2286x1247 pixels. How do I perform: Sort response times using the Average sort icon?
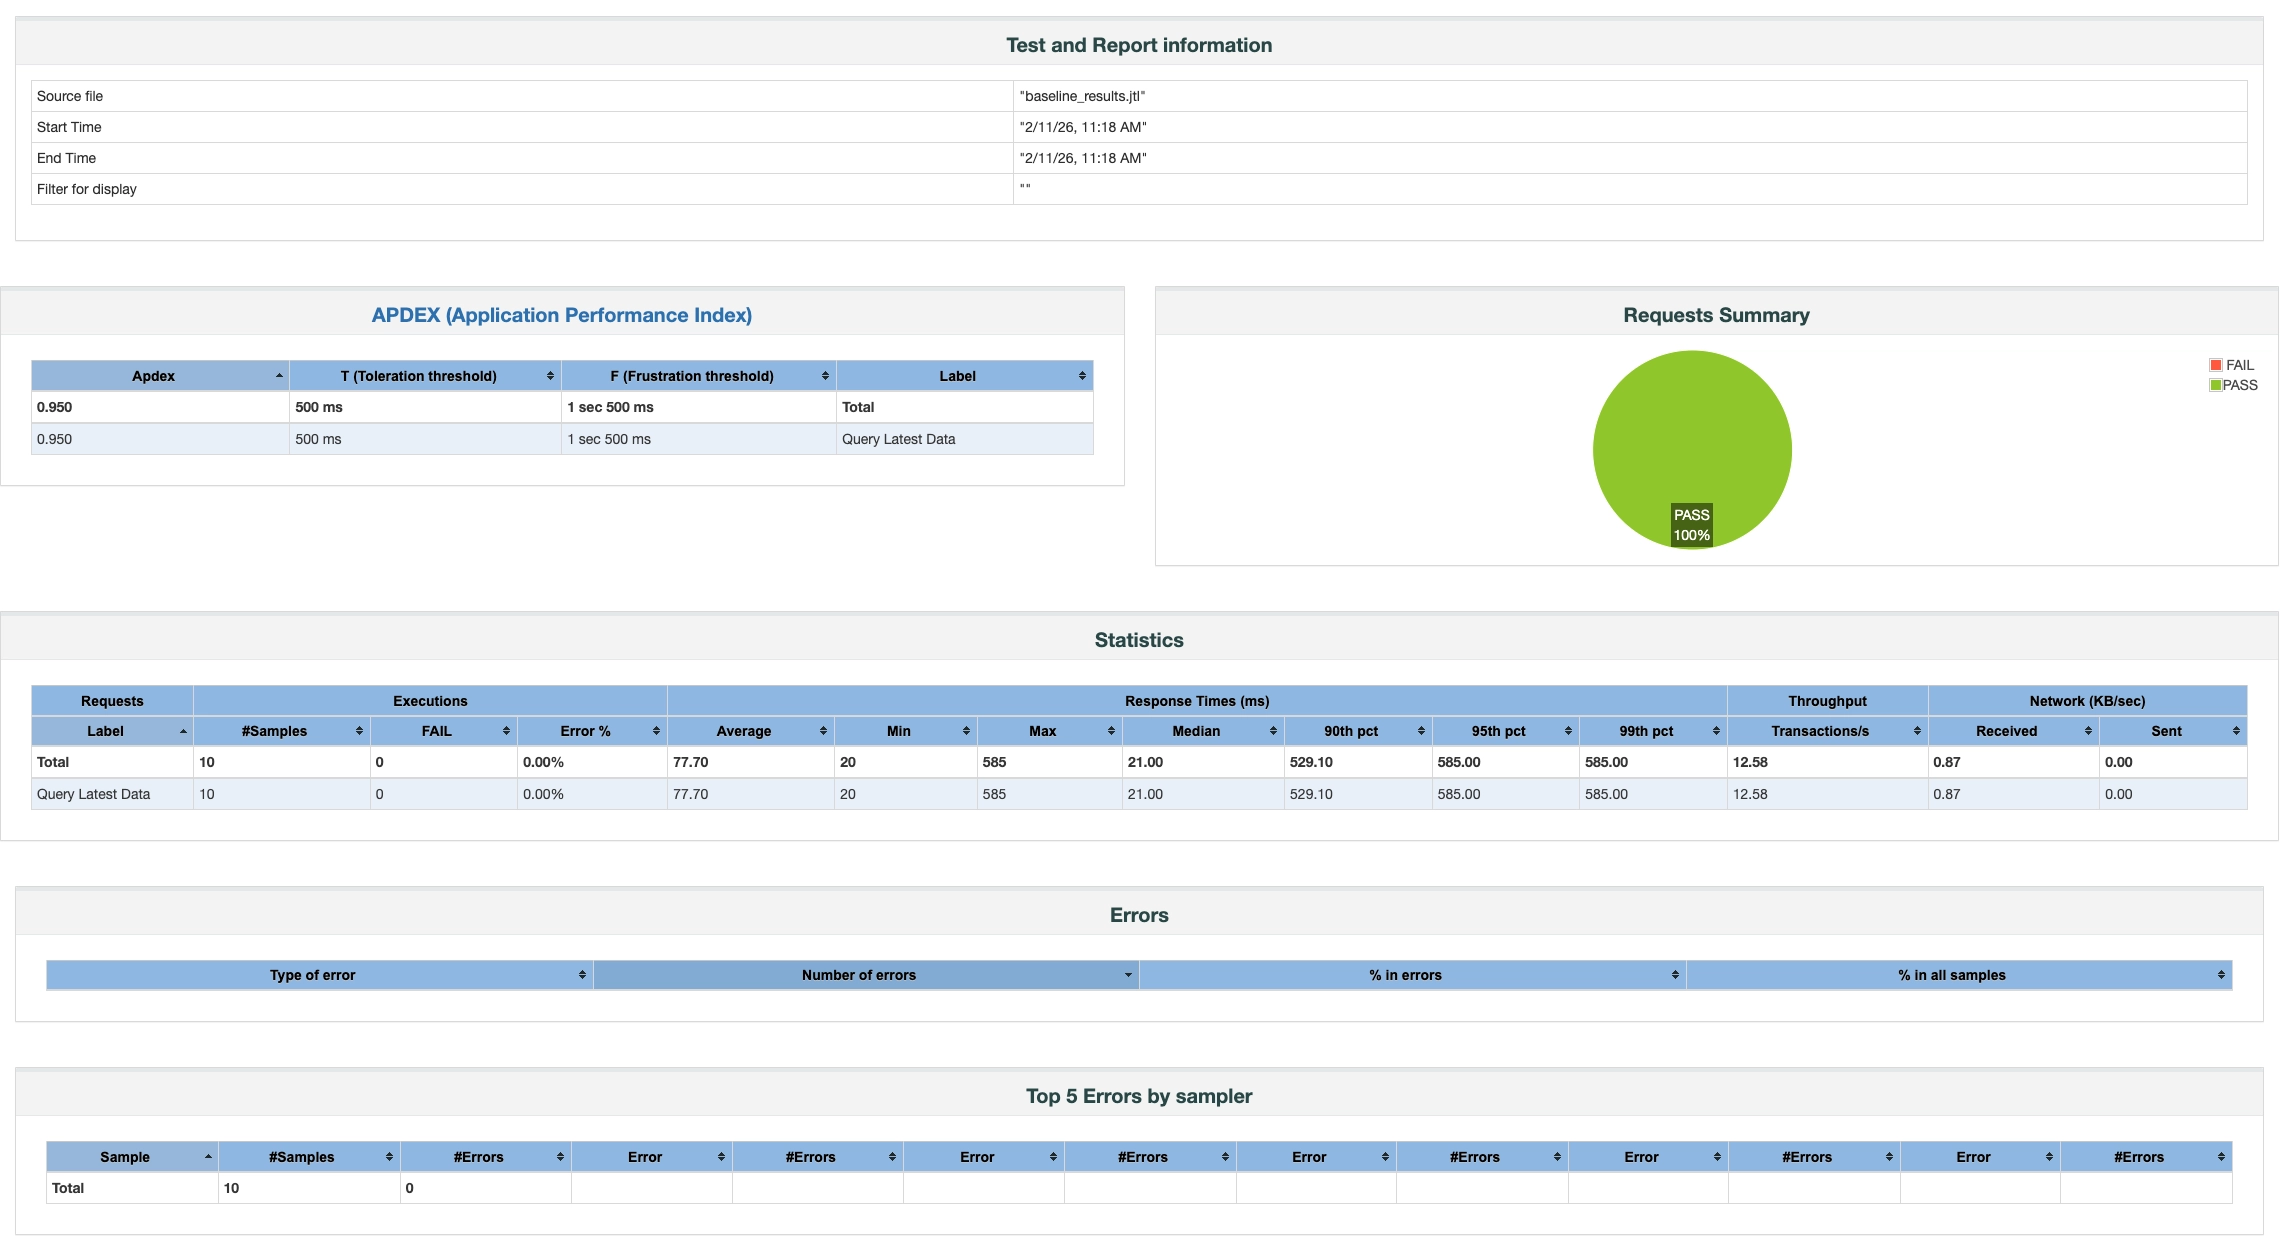point(822,731)
